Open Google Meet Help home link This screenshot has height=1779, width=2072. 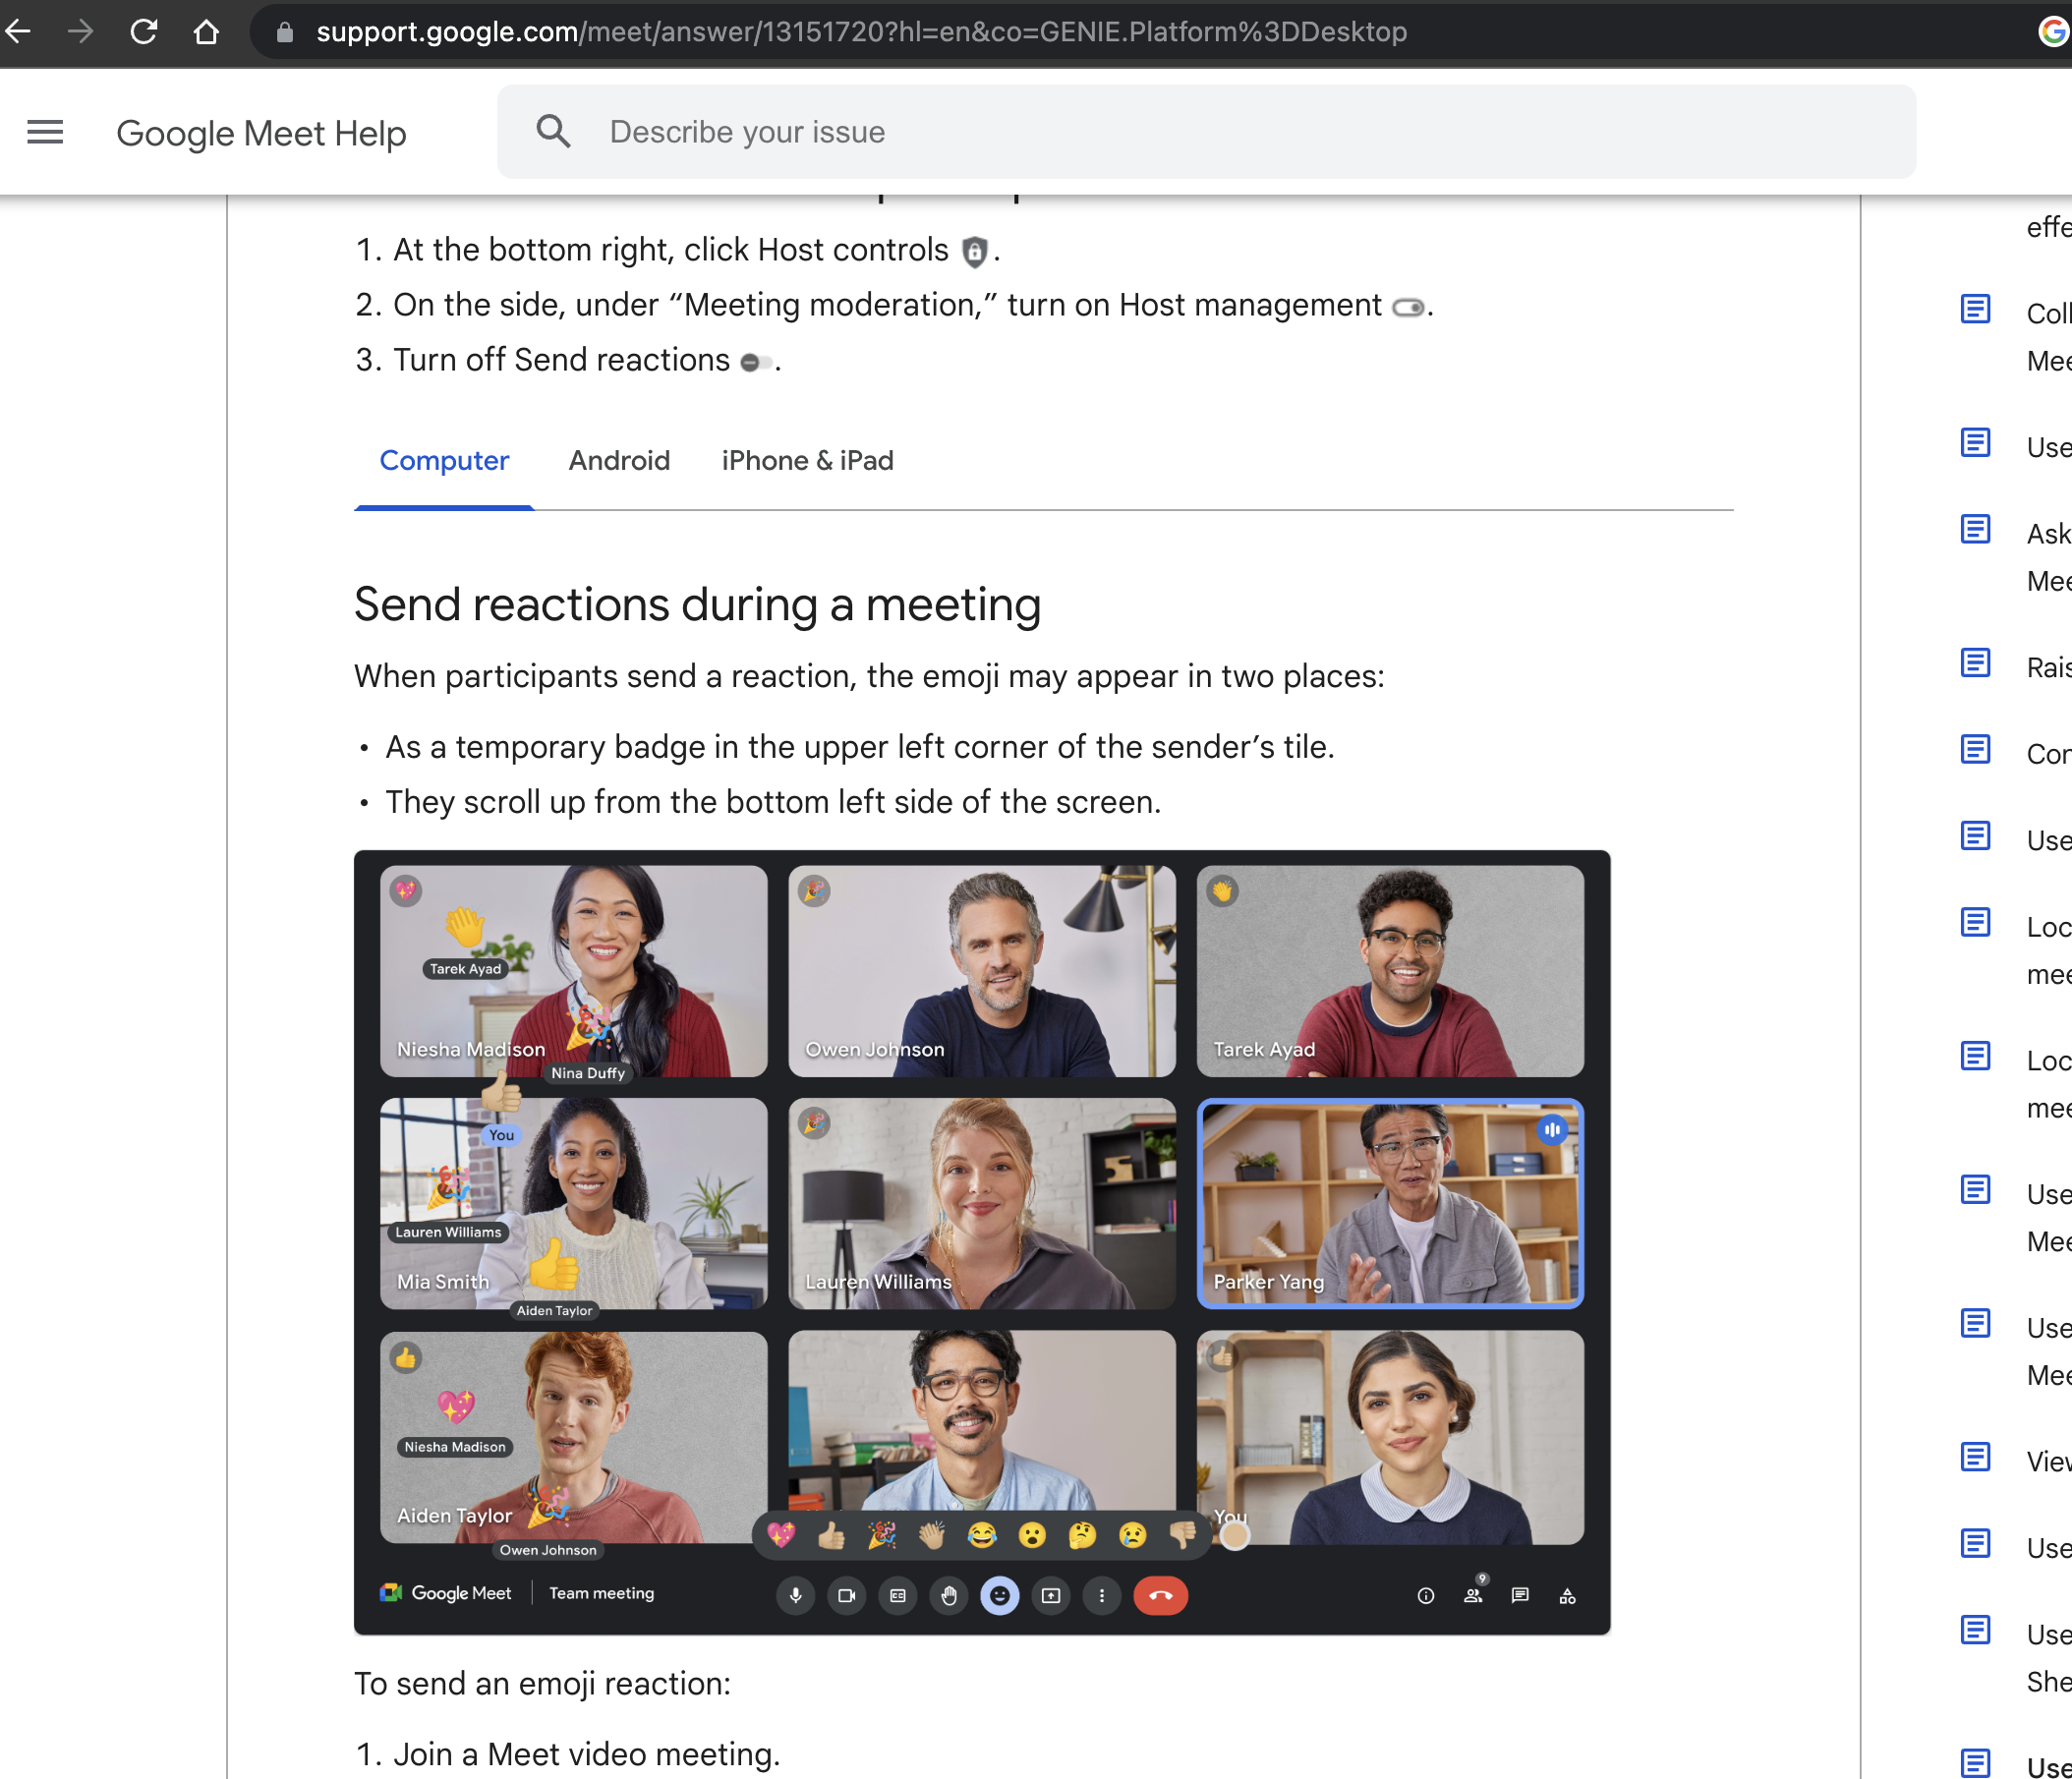(261, 133)
